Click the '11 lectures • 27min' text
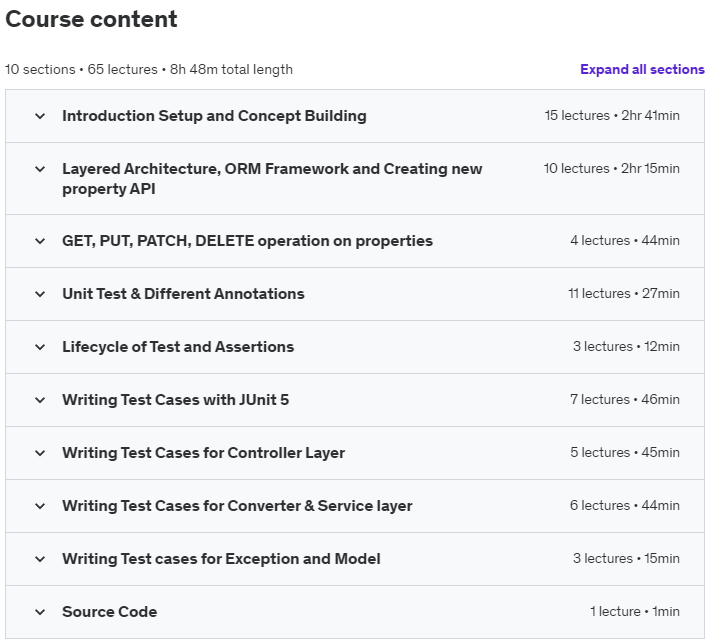The width and height of the screenshot is (705, 639). point(624,294)
